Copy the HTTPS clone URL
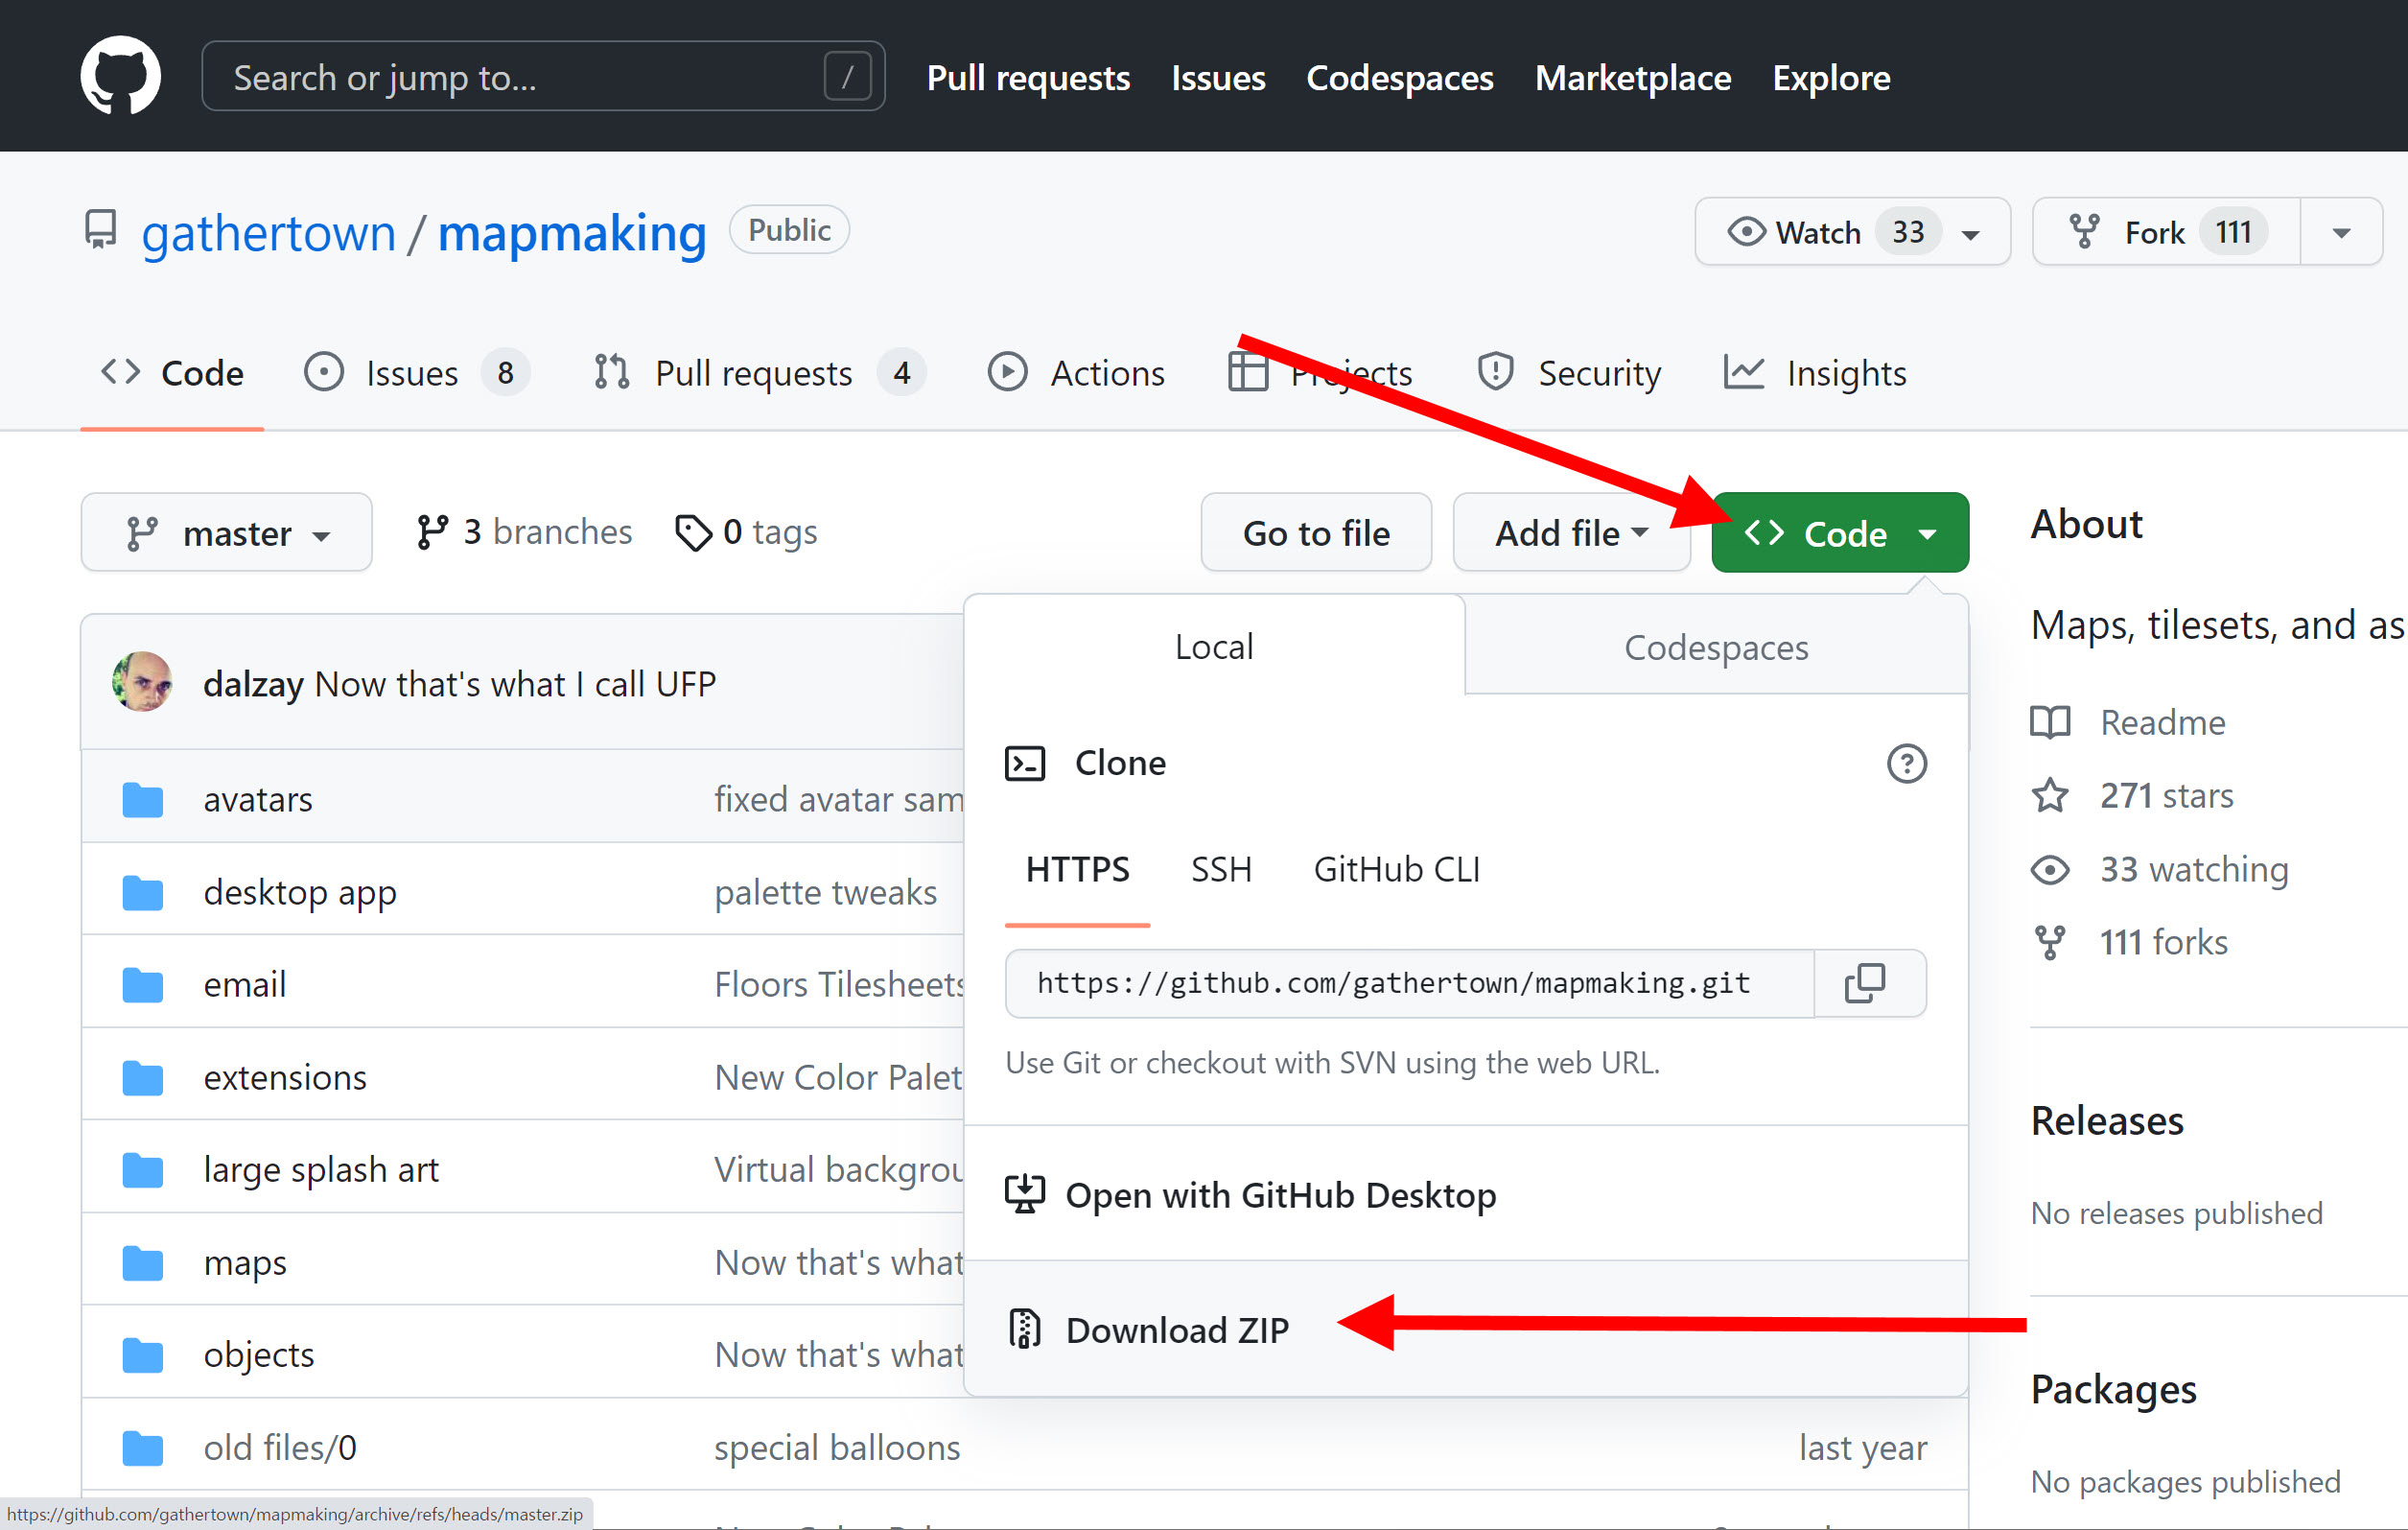The height and width of the screenshot is (1530, 2408). click(x=1865, y=983)
